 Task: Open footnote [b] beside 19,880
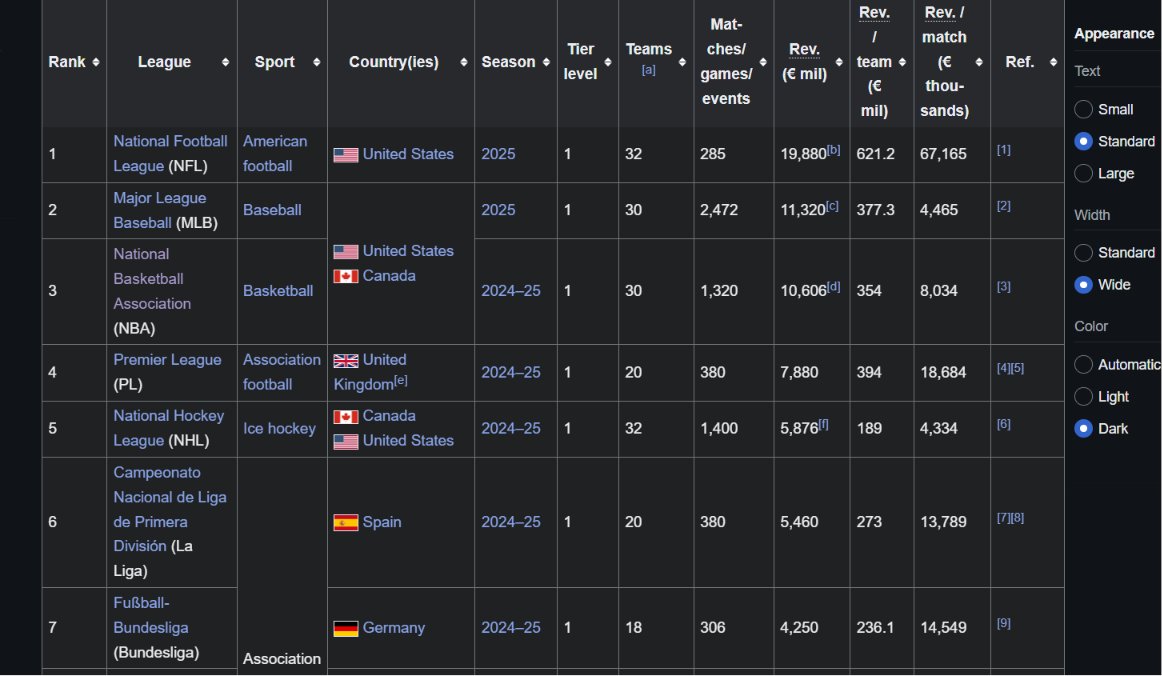(834, 150)
